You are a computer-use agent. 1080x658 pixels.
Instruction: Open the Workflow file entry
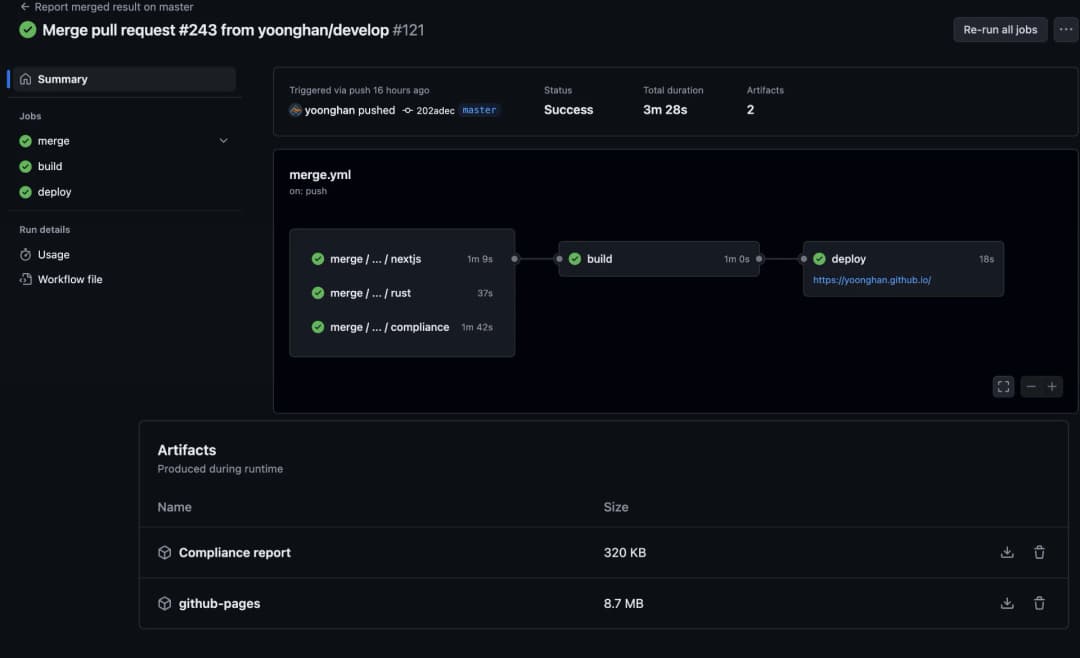(x=69, y=279)
